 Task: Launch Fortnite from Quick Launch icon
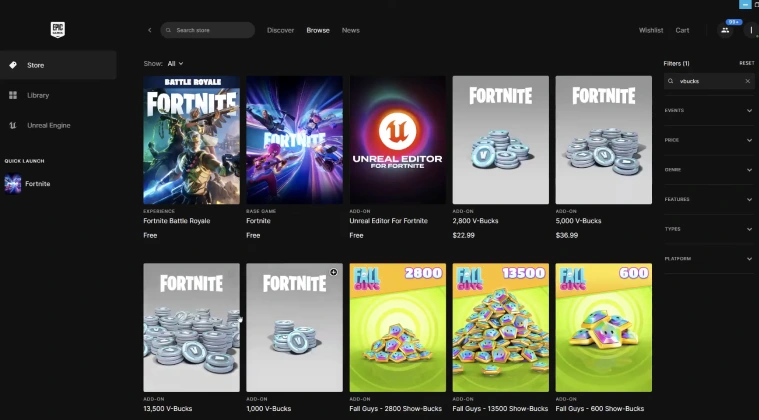[13, 184]
